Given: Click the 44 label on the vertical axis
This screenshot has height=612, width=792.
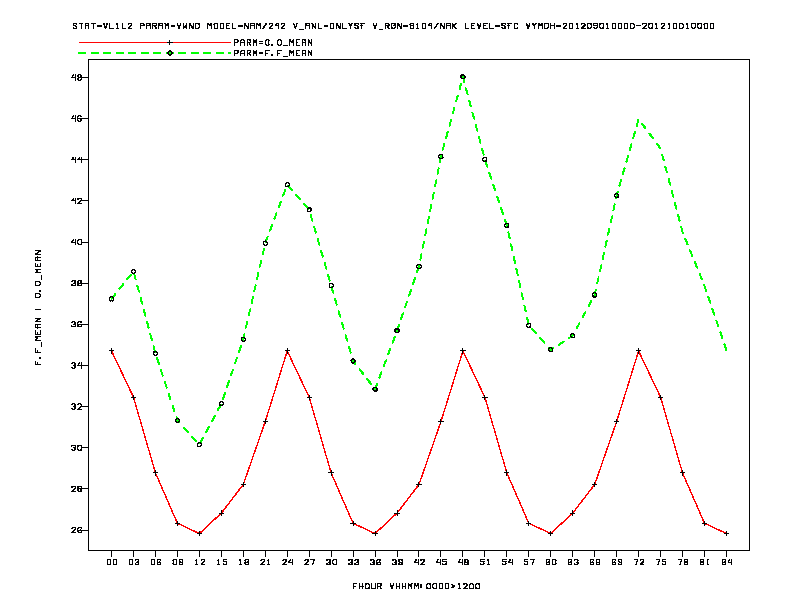Looking at the screenshot, I should [76, 160].
